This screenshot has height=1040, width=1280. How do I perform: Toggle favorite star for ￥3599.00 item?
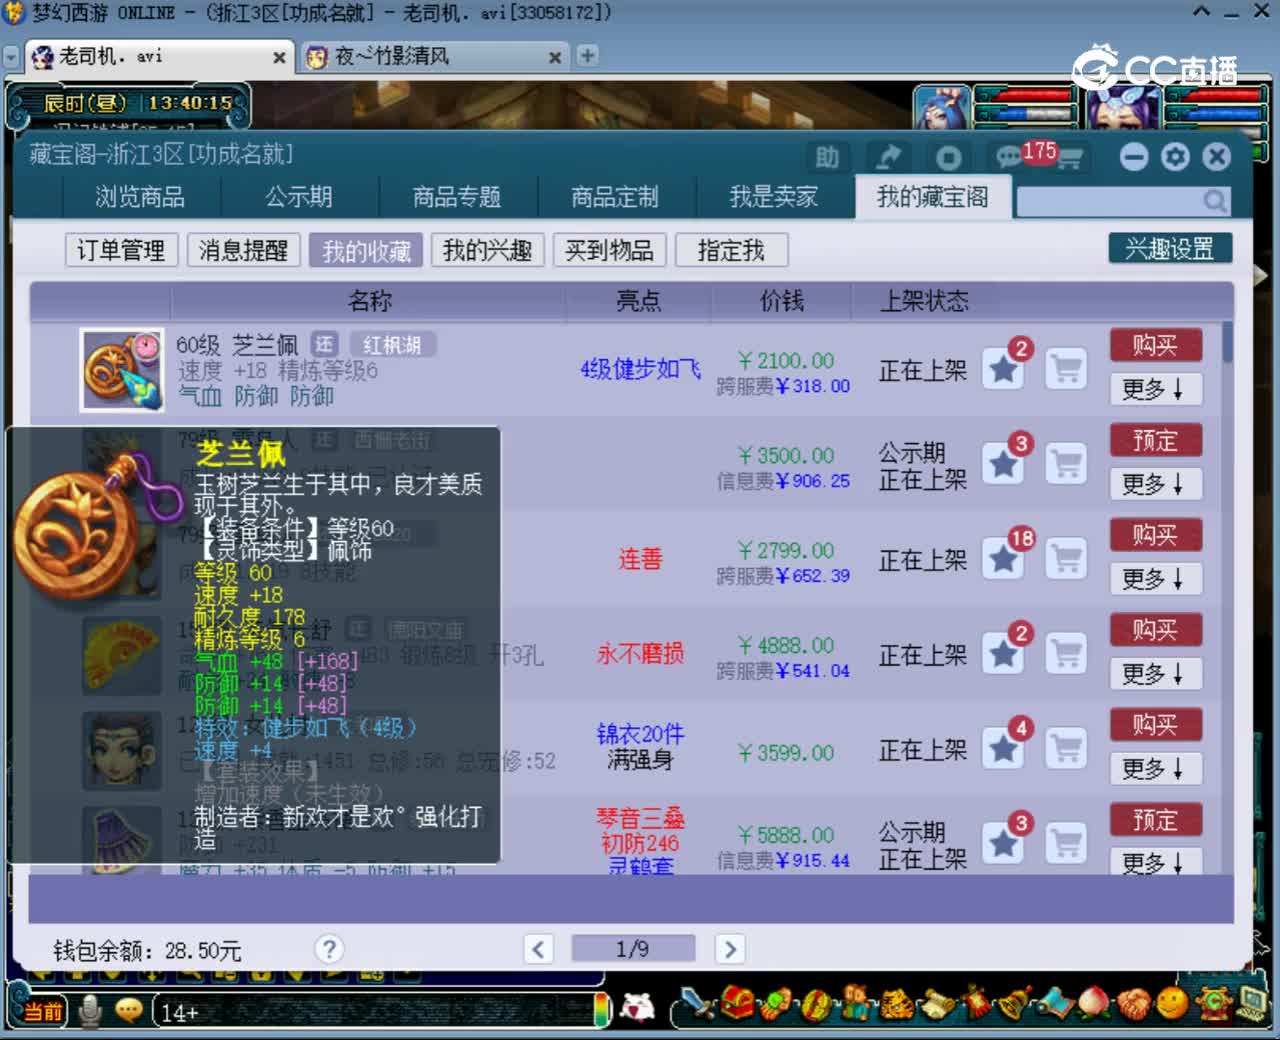1003,750
